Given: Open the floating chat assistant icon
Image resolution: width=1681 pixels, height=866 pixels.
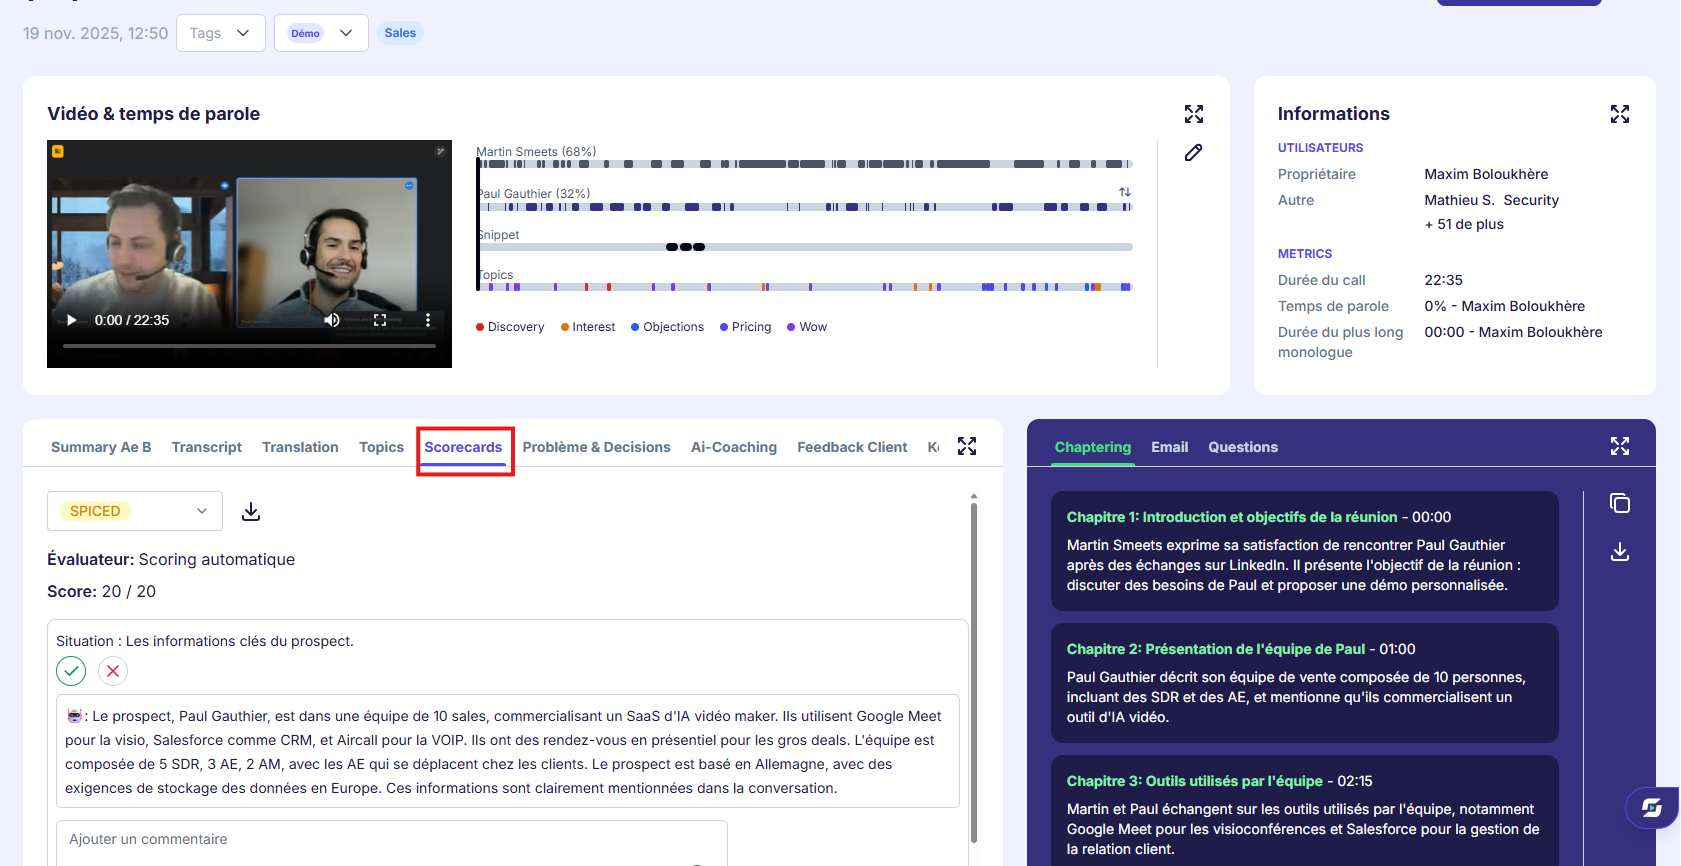Looking at the screenshot, I should click(x=1652, y=808).
